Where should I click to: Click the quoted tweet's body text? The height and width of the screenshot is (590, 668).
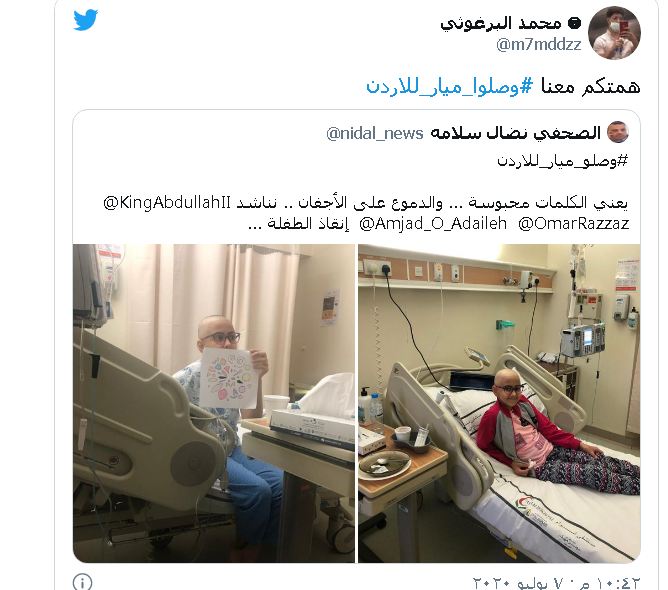coord(366,213)
